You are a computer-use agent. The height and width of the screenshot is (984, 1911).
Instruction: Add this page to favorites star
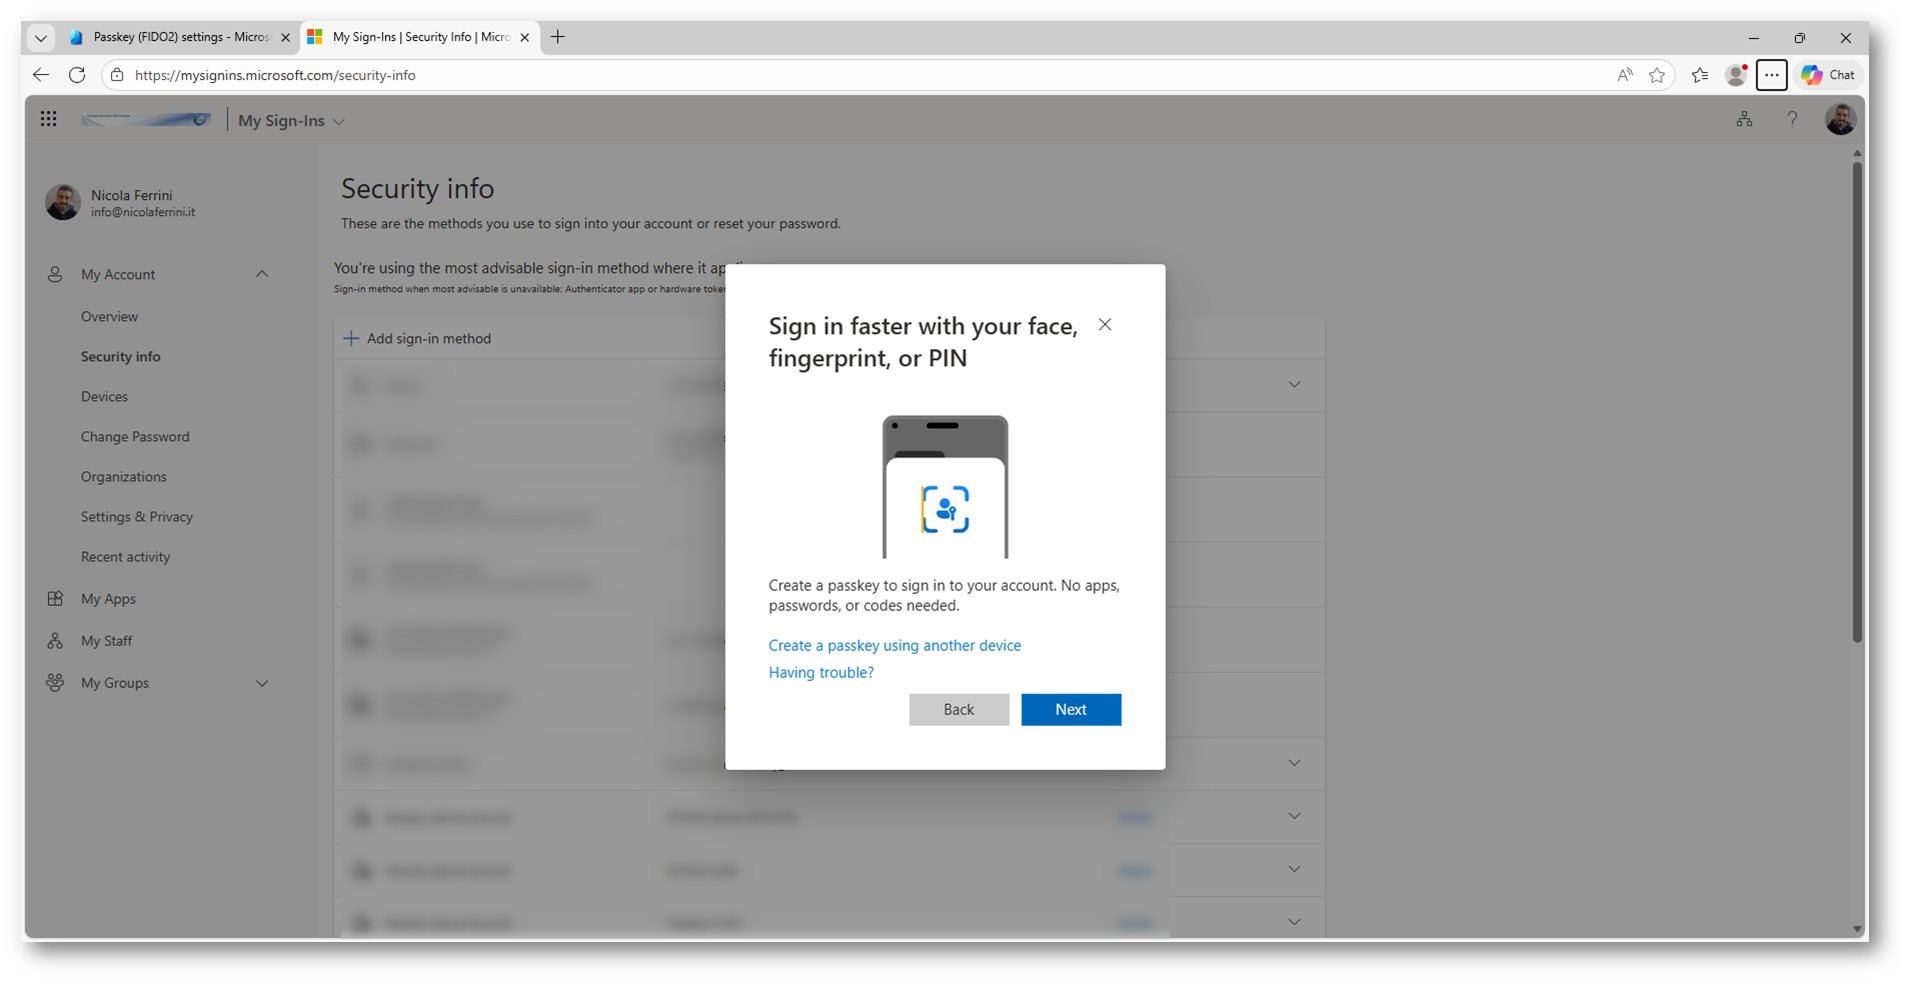(x=1657, y=75)
